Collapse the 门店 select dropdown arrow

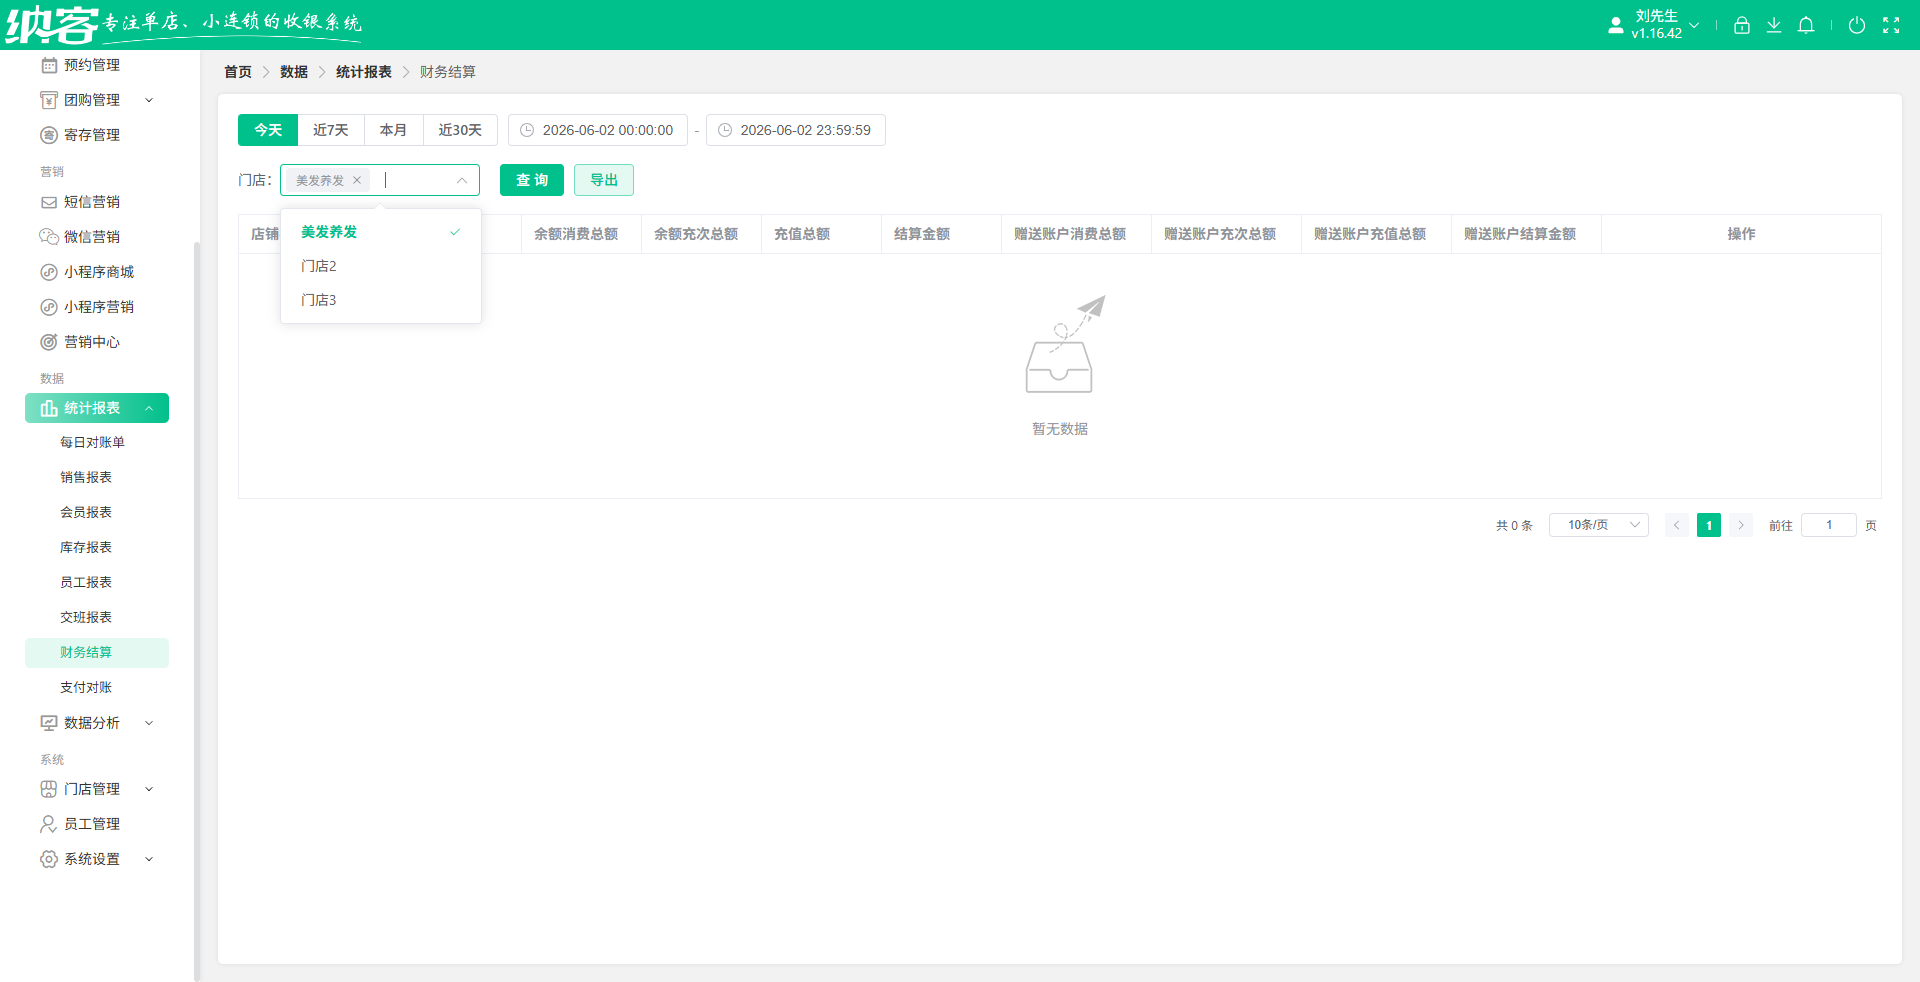pyautogui.click(x=462, y=181)
